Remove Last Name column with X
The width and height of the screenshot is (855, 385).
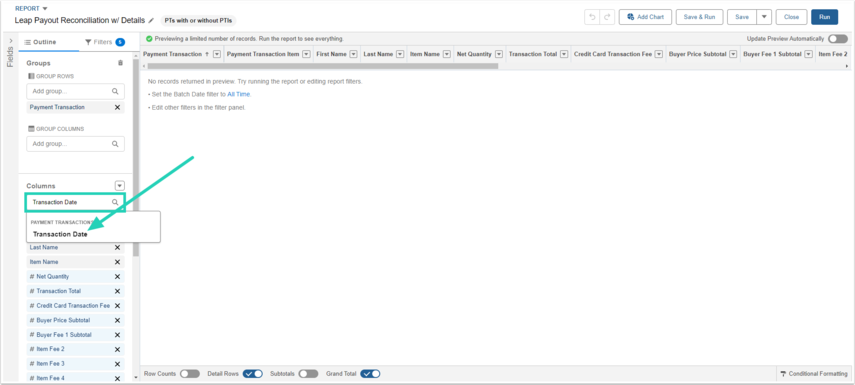(117, 248)
